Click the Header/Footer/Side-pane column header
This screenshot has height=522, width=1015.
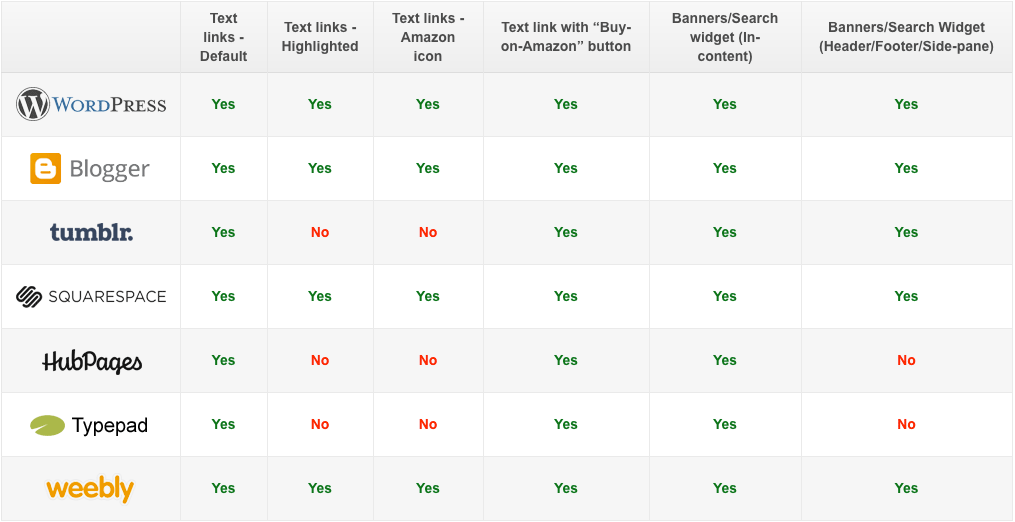pos(906,37)
